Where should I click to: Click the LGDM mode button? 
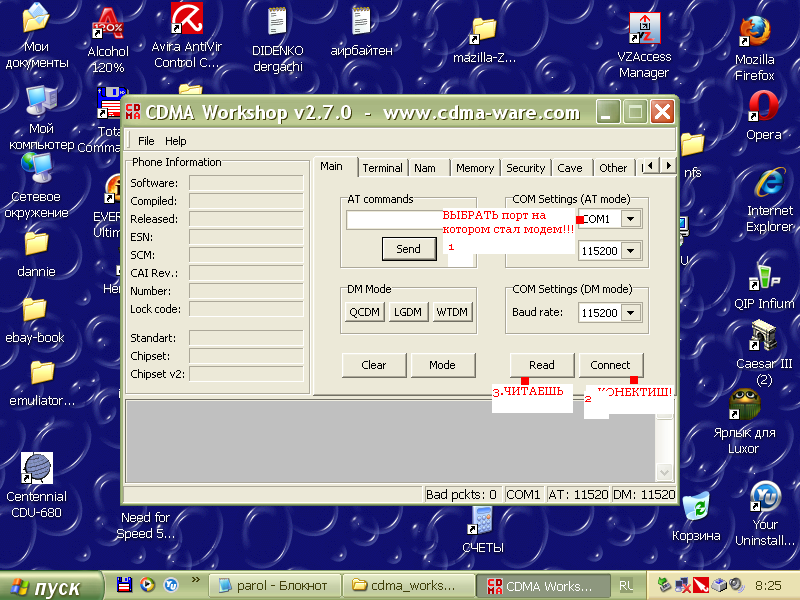[408, 312]
